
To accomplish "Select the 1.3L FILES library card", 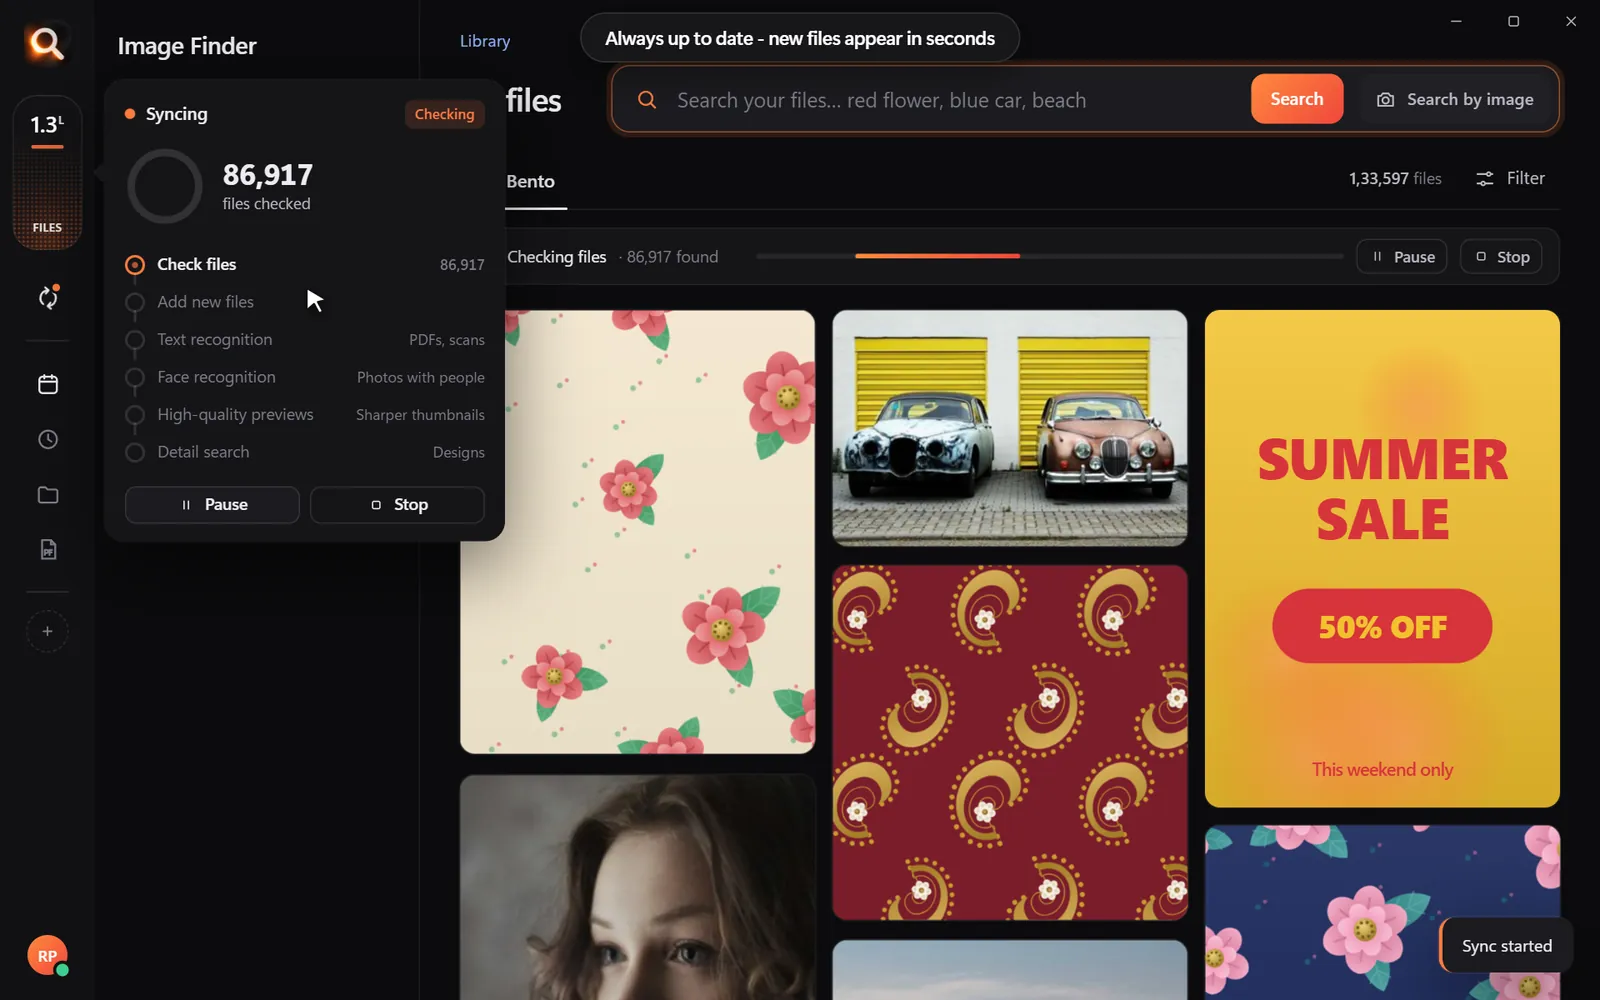I will tap(47, 173).
